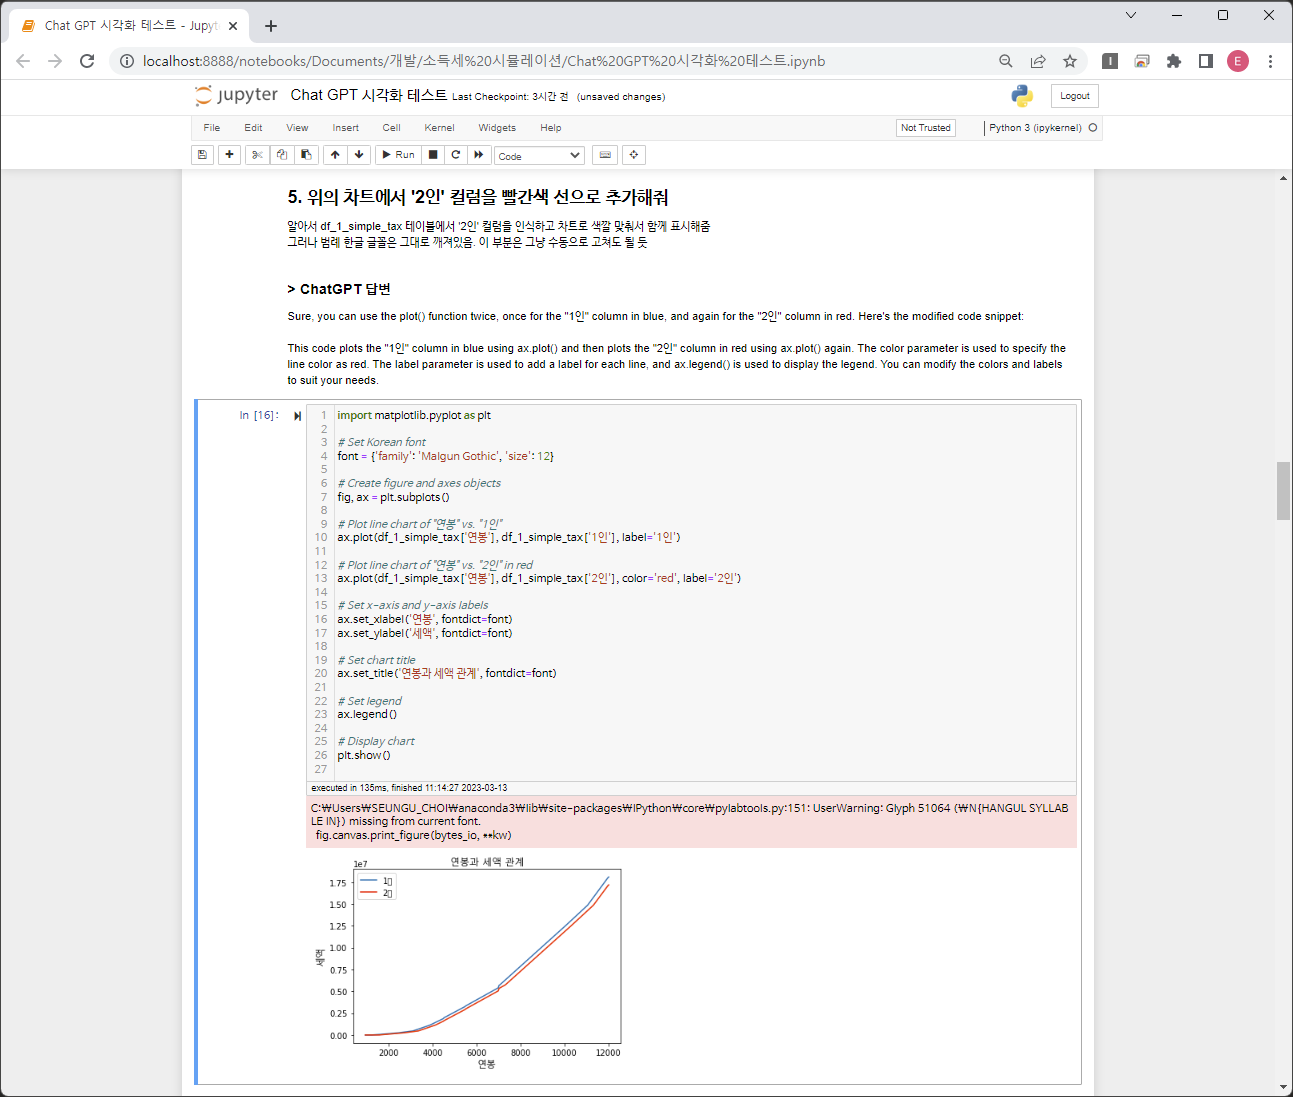Image resolution: width=1293 pixels, height=1097 pixels.
Task: Click the code line with plt.show()
Action: pyautogui.click(x=364, y=755)
